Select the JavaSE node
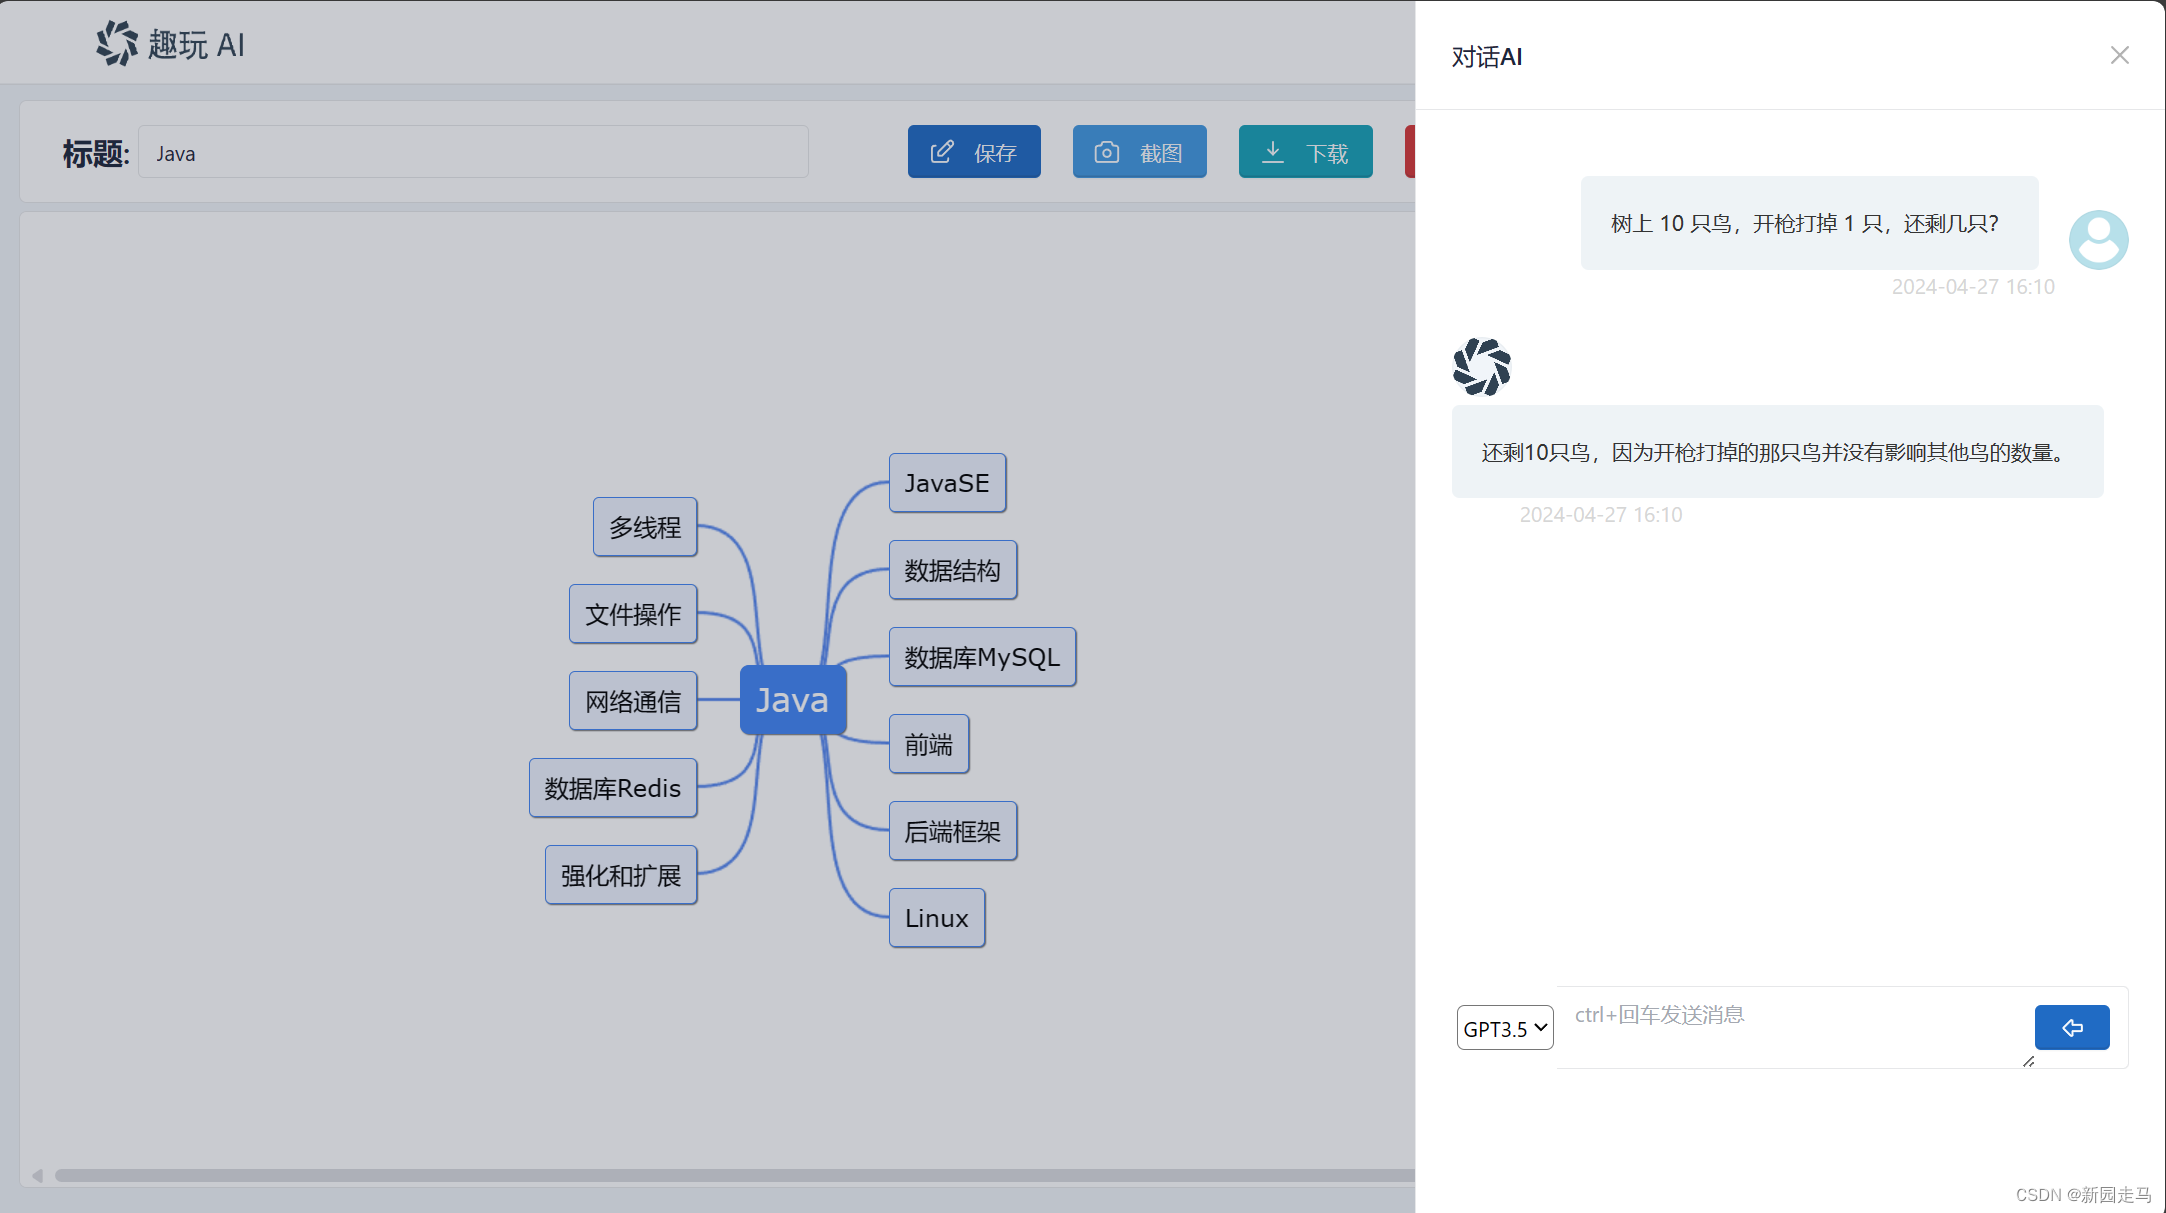Viewport: 2166px width, 1213px height. pyautogui.click(x=946, y=483)
